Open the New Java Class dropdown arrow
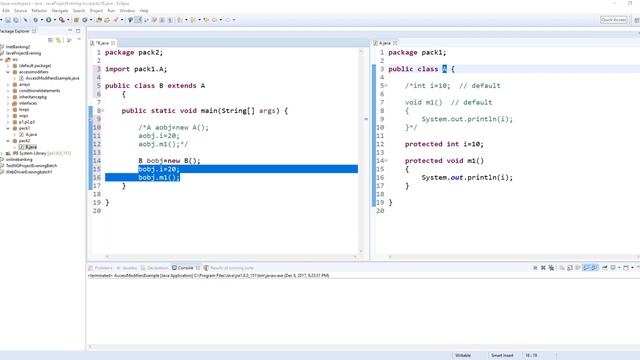 tap(91, 20)
